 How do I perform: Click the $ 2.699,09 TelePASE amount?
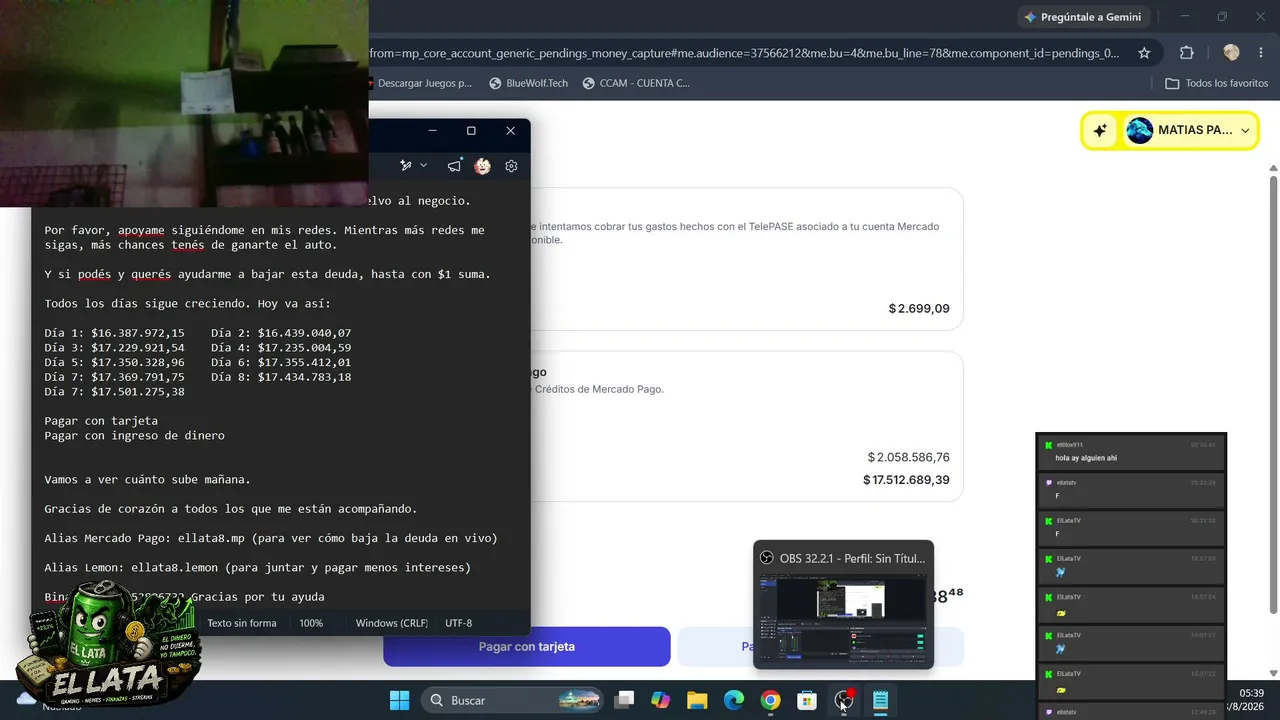(x=919, y=309)
